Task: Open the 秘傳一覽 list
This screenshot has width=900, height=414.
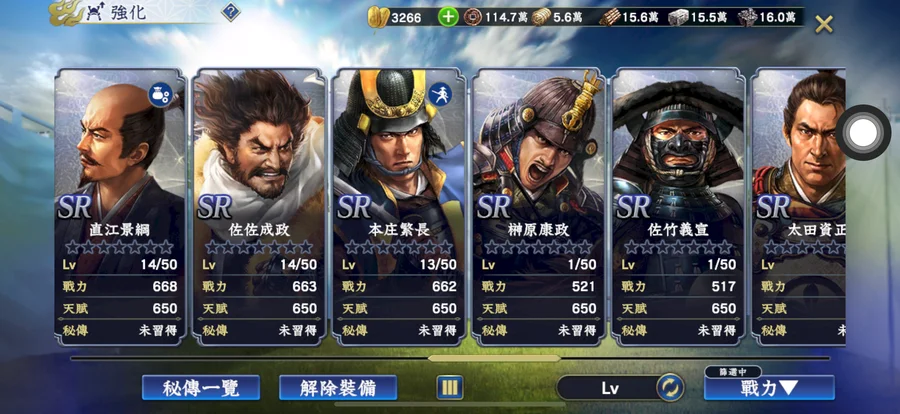Action: pos(201,388)
